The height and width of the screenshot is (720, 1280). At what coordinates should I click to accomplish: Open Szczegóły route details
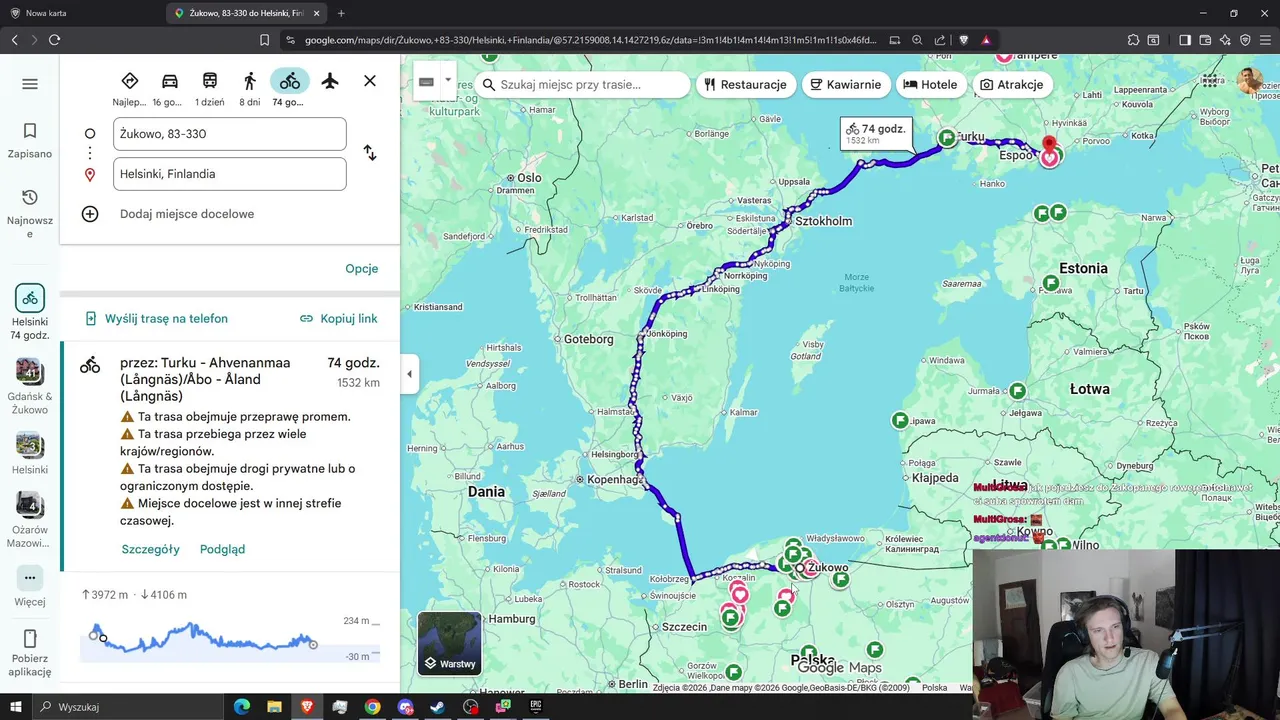tap(151, 549)
